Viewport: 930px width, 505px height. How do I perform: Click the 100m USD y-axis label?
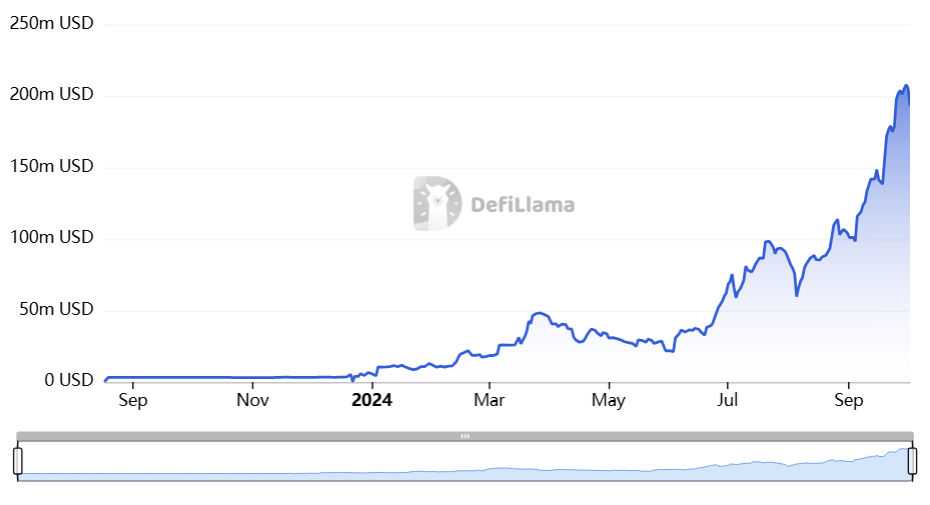click(52, 237)
